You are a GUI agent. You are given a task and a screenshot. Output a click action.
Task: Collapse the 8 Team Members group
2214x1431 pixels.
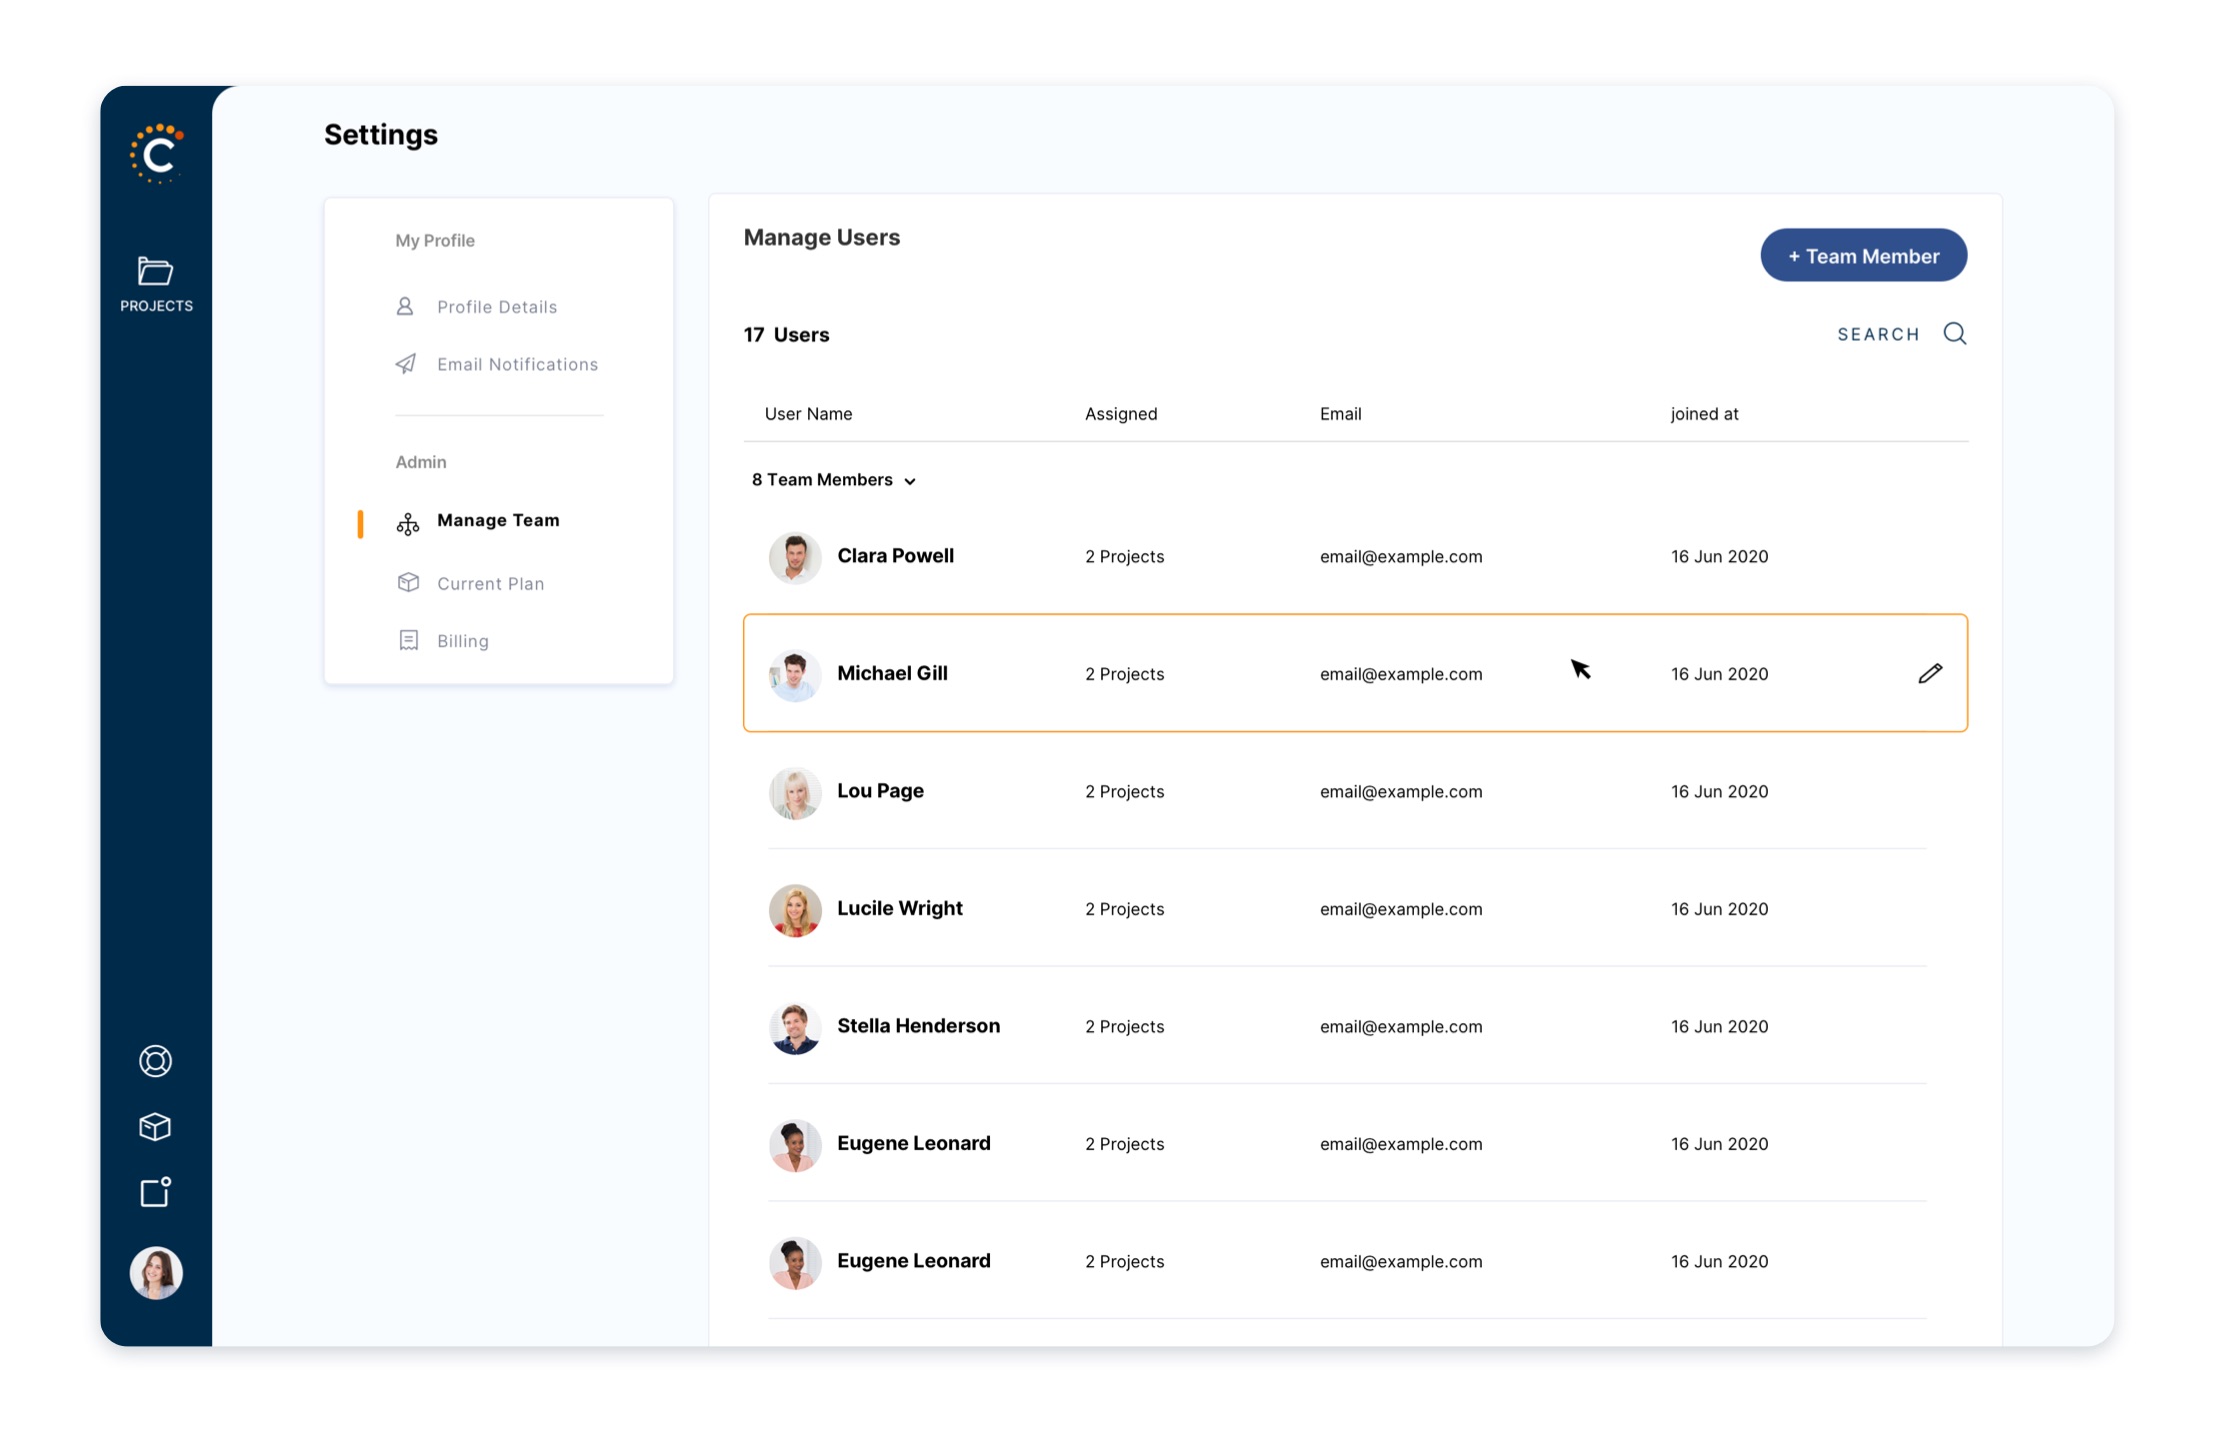pyautogui.click(x=834, y=480)
